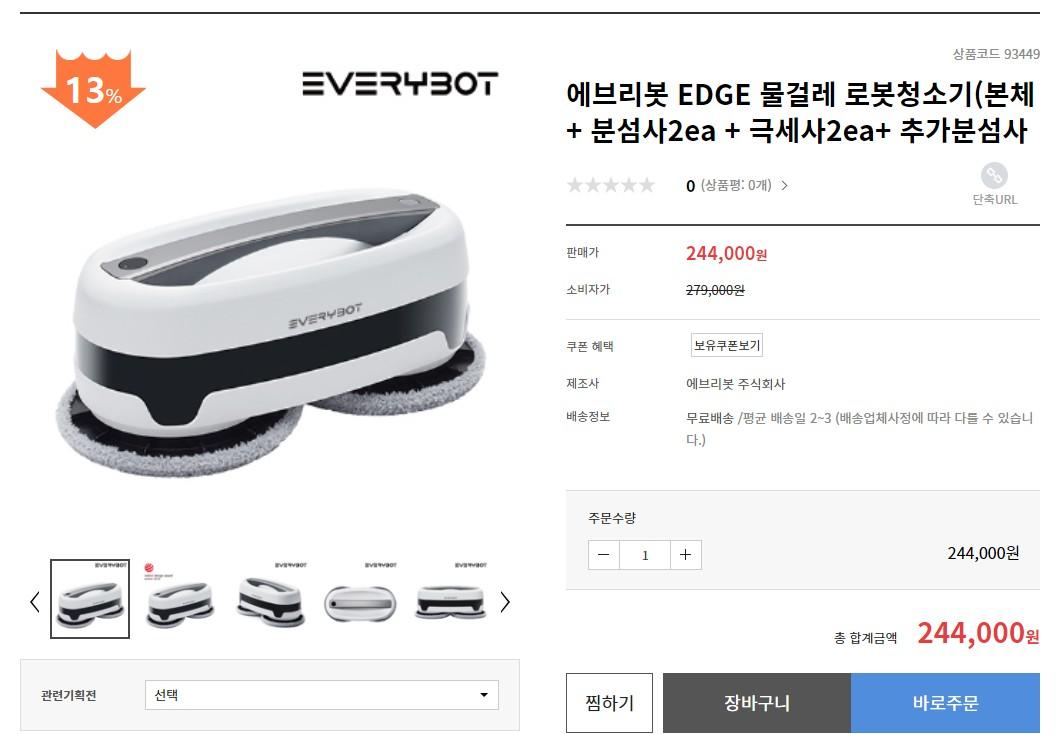This screenshot has height=734, width=1061.
Task: Select the top-view robot thumbnail
Action: (360, 599)
